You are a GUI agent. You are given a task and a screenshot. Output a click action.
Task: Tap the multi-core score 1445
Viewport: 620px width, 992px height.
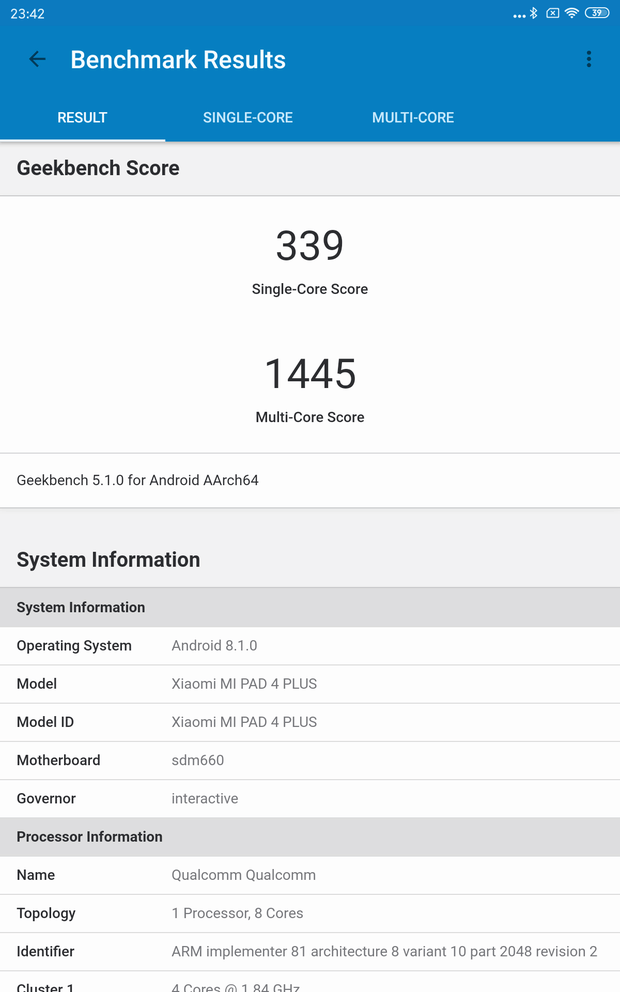[310, 374]
